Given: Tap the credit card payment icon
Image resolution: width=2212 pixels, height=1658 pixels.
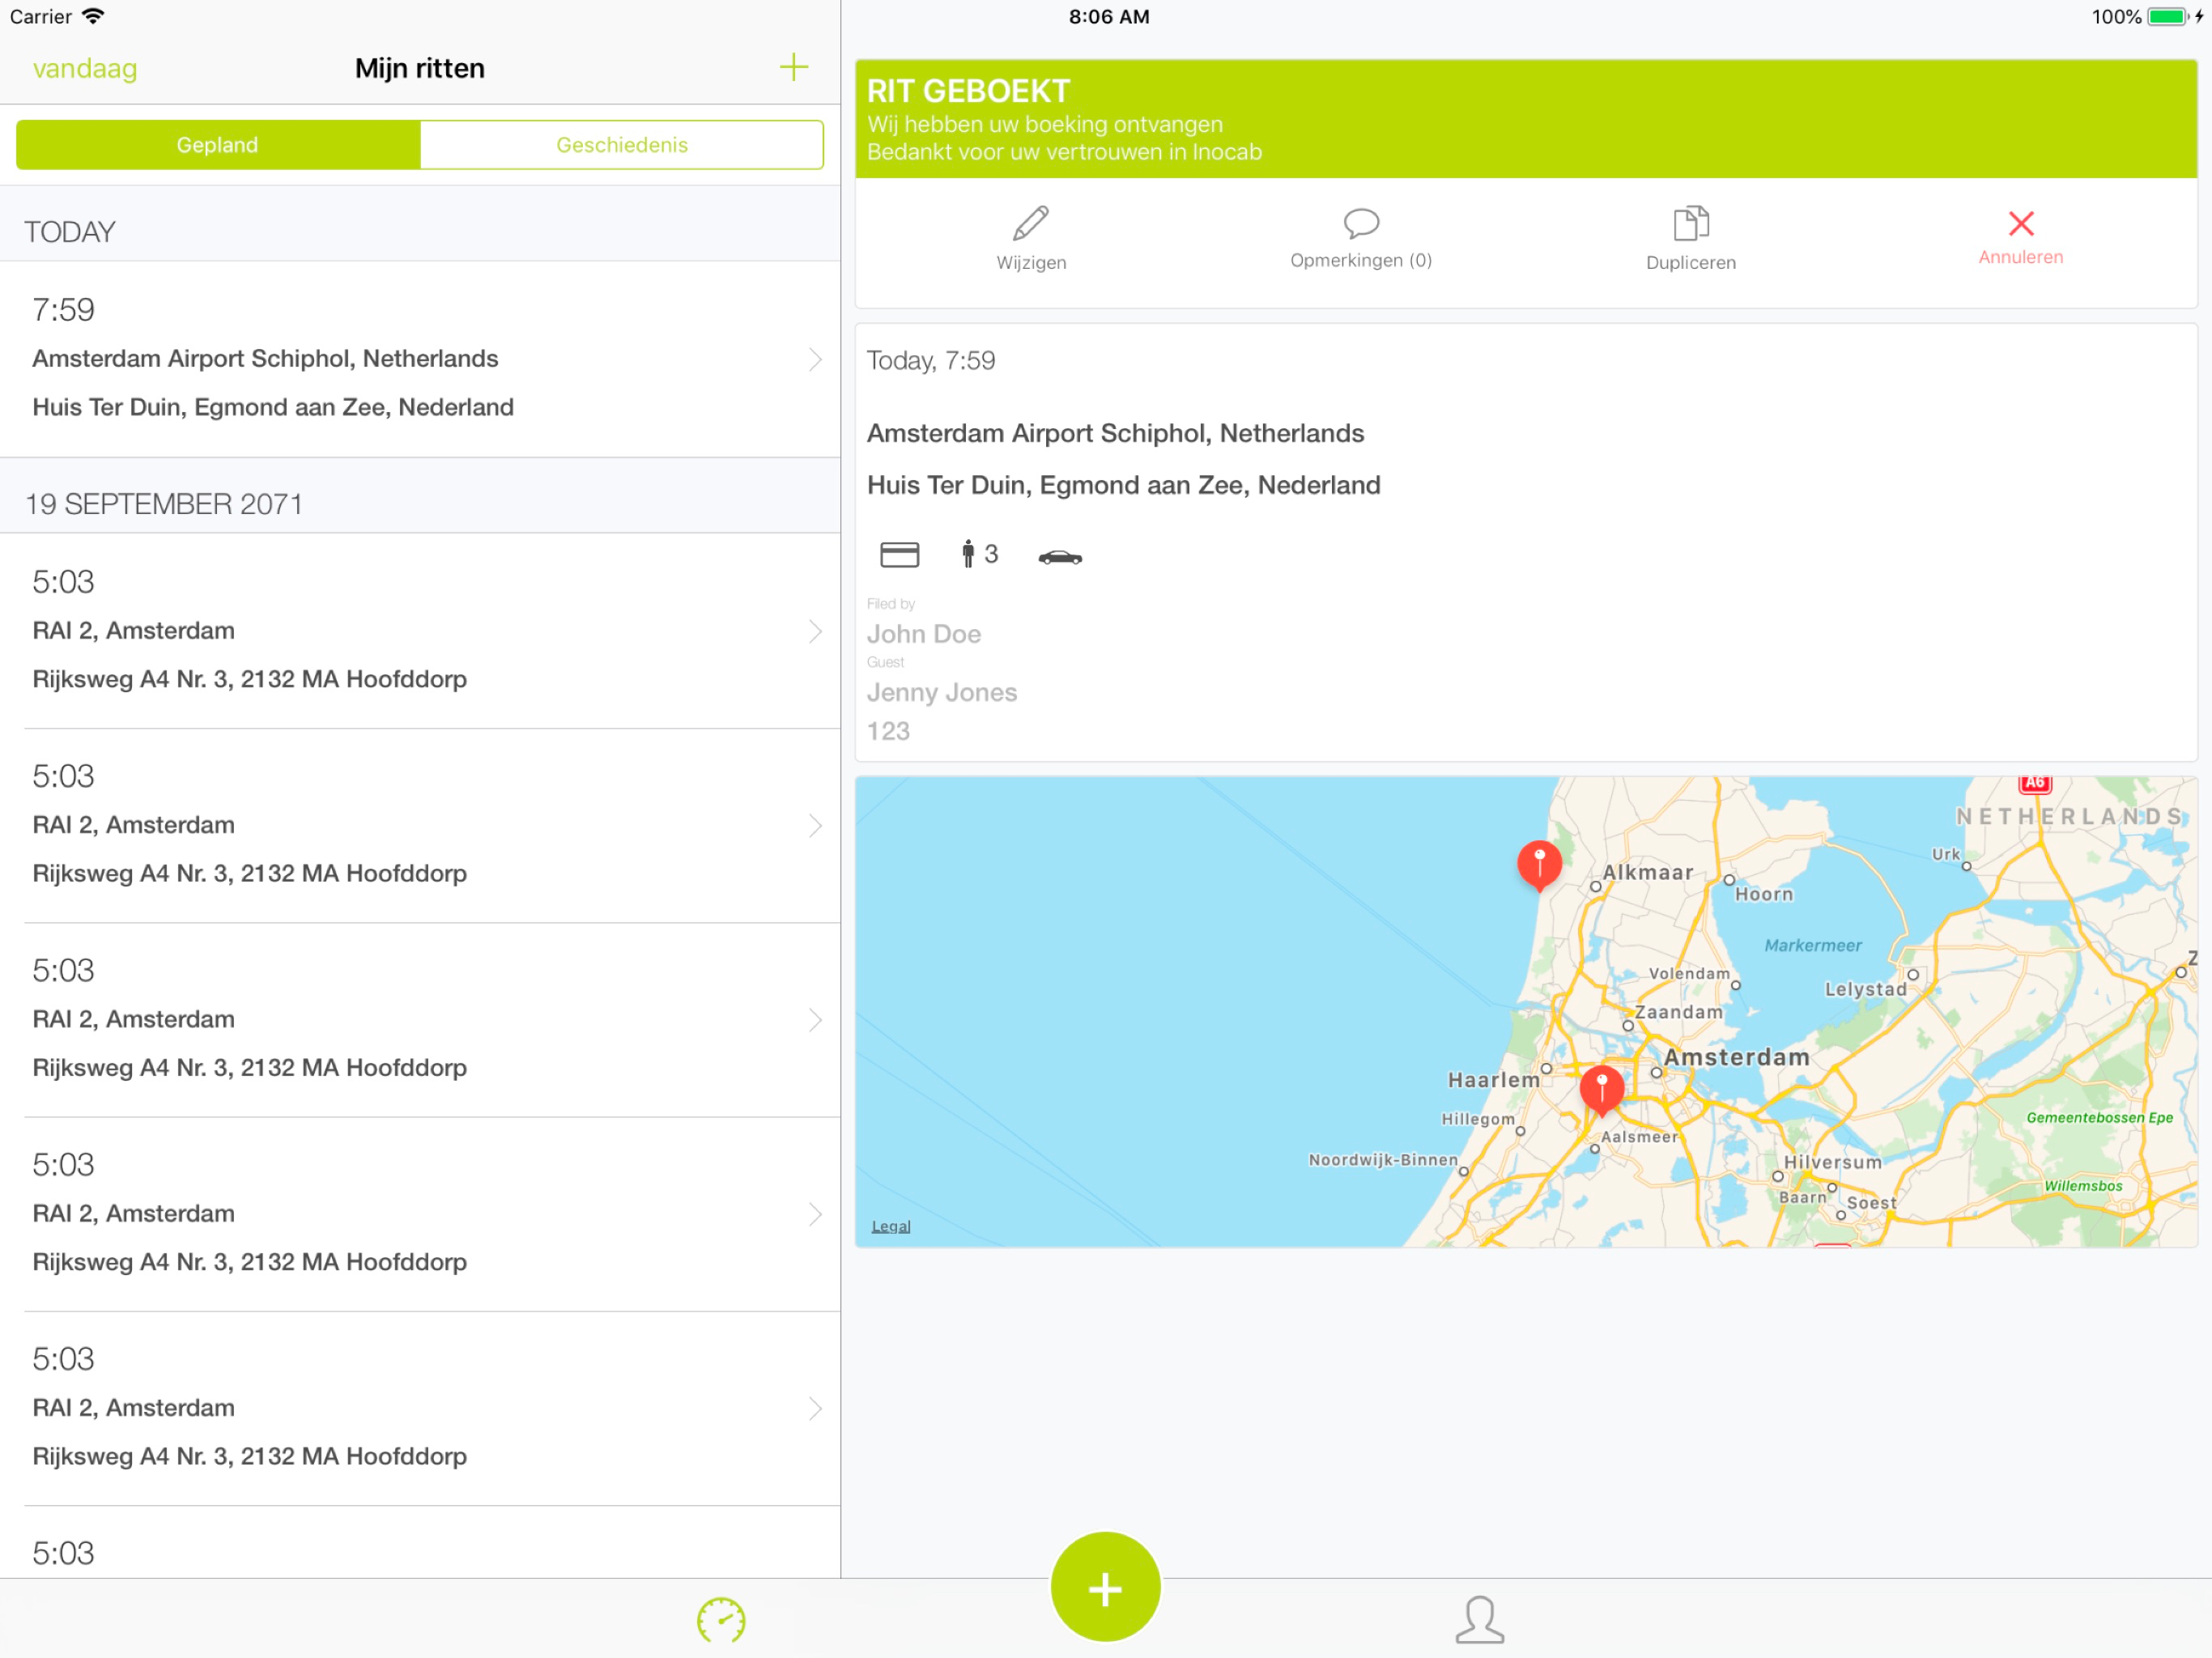Looking at the screenshot, I should (899, 554).
